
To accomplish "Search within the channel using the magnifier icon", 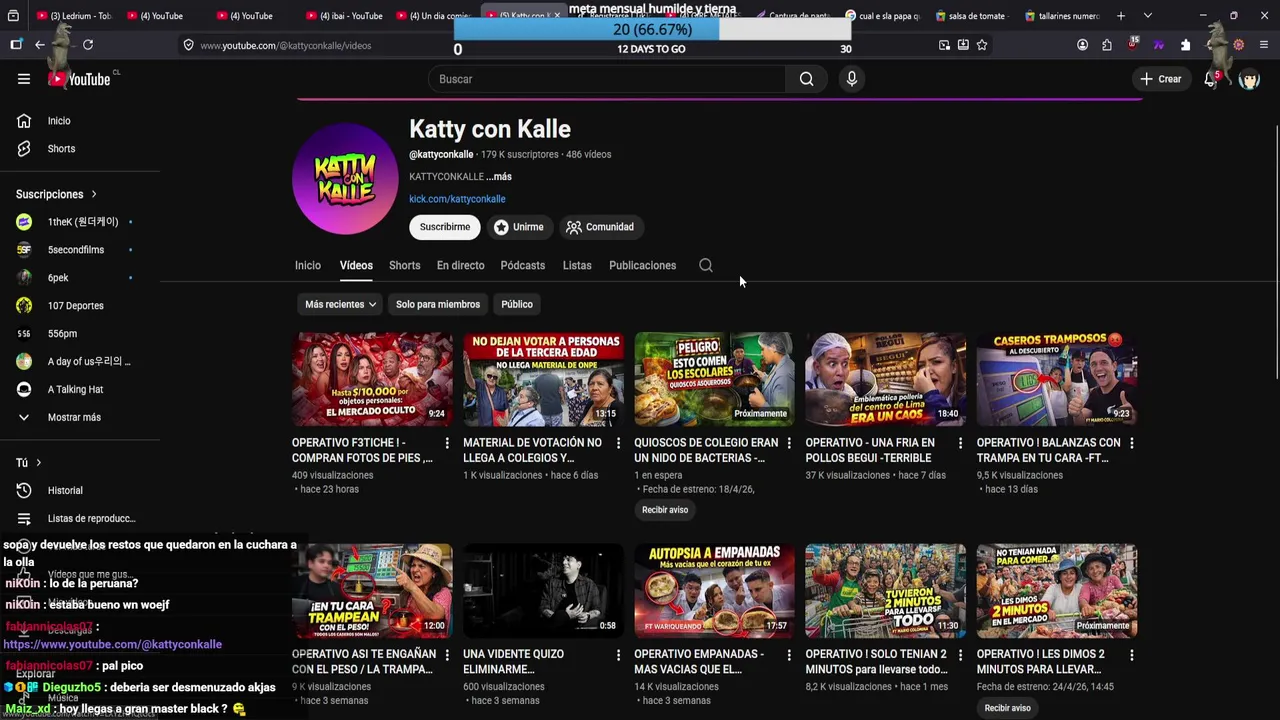I will pos(706,266).
